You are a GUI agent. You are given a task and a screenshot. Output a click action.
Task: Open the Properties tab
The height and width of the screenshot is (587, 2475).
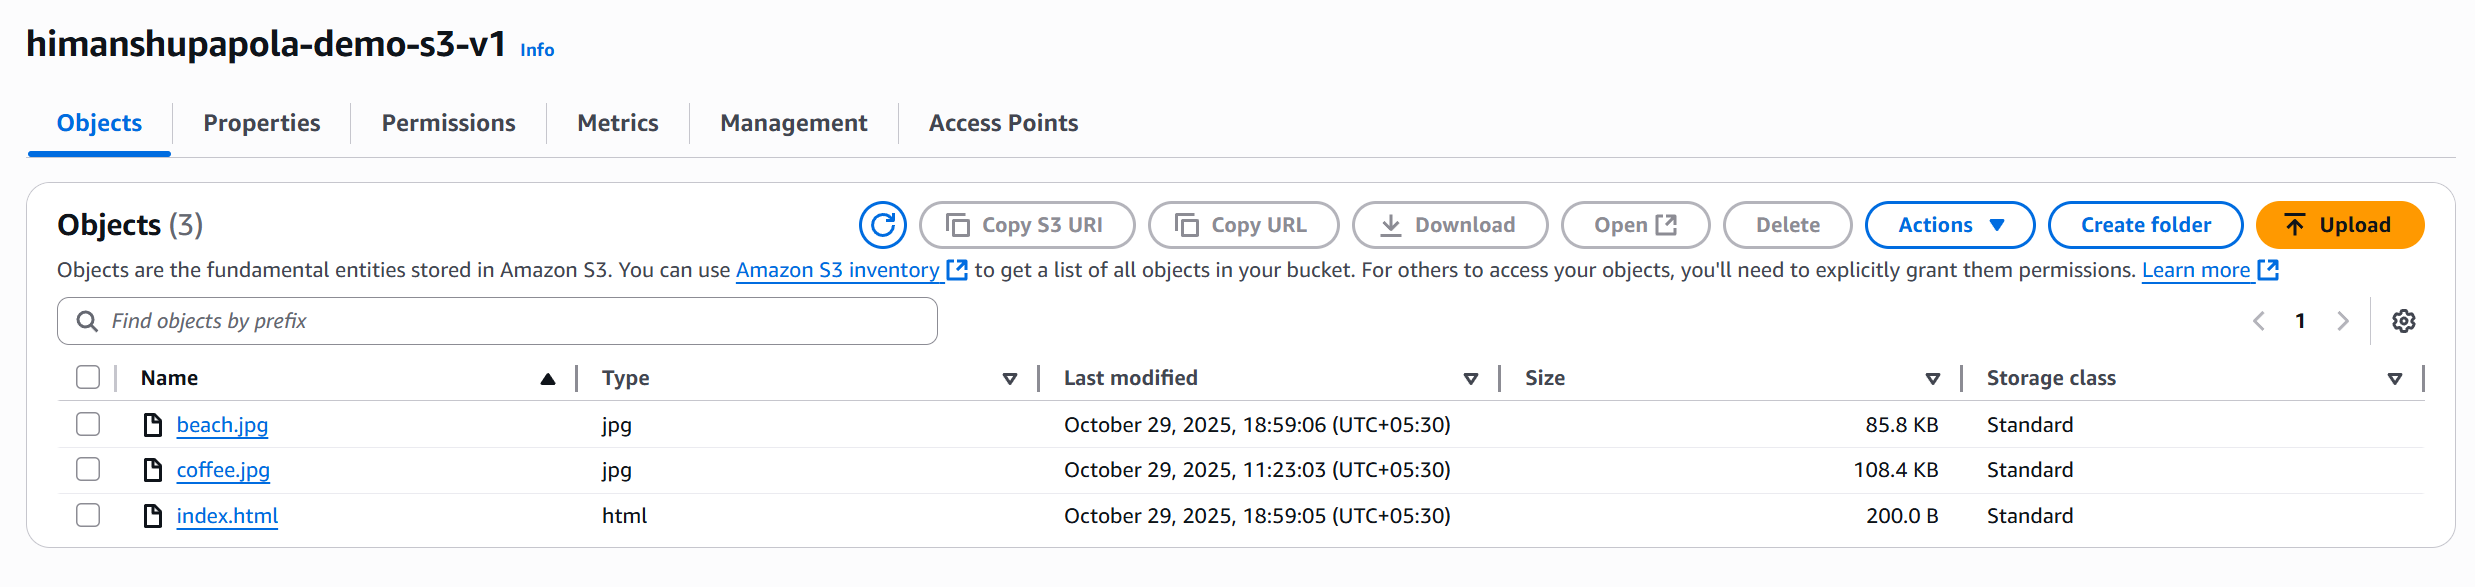tap(262, 123)
